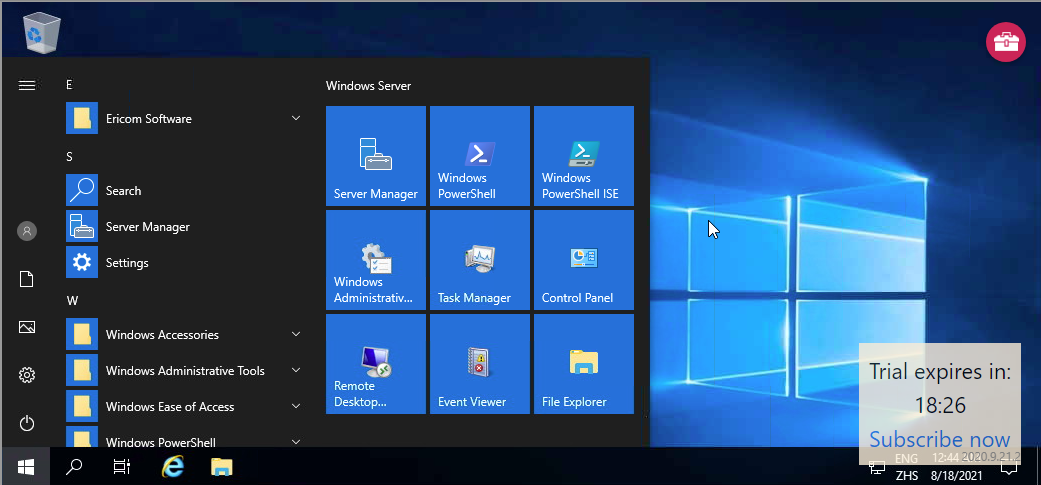Expand the Windows PowerShell folder chevron
Viewport: 1041px width, 485px height.
pyautogui.click(x=296, y=441)
